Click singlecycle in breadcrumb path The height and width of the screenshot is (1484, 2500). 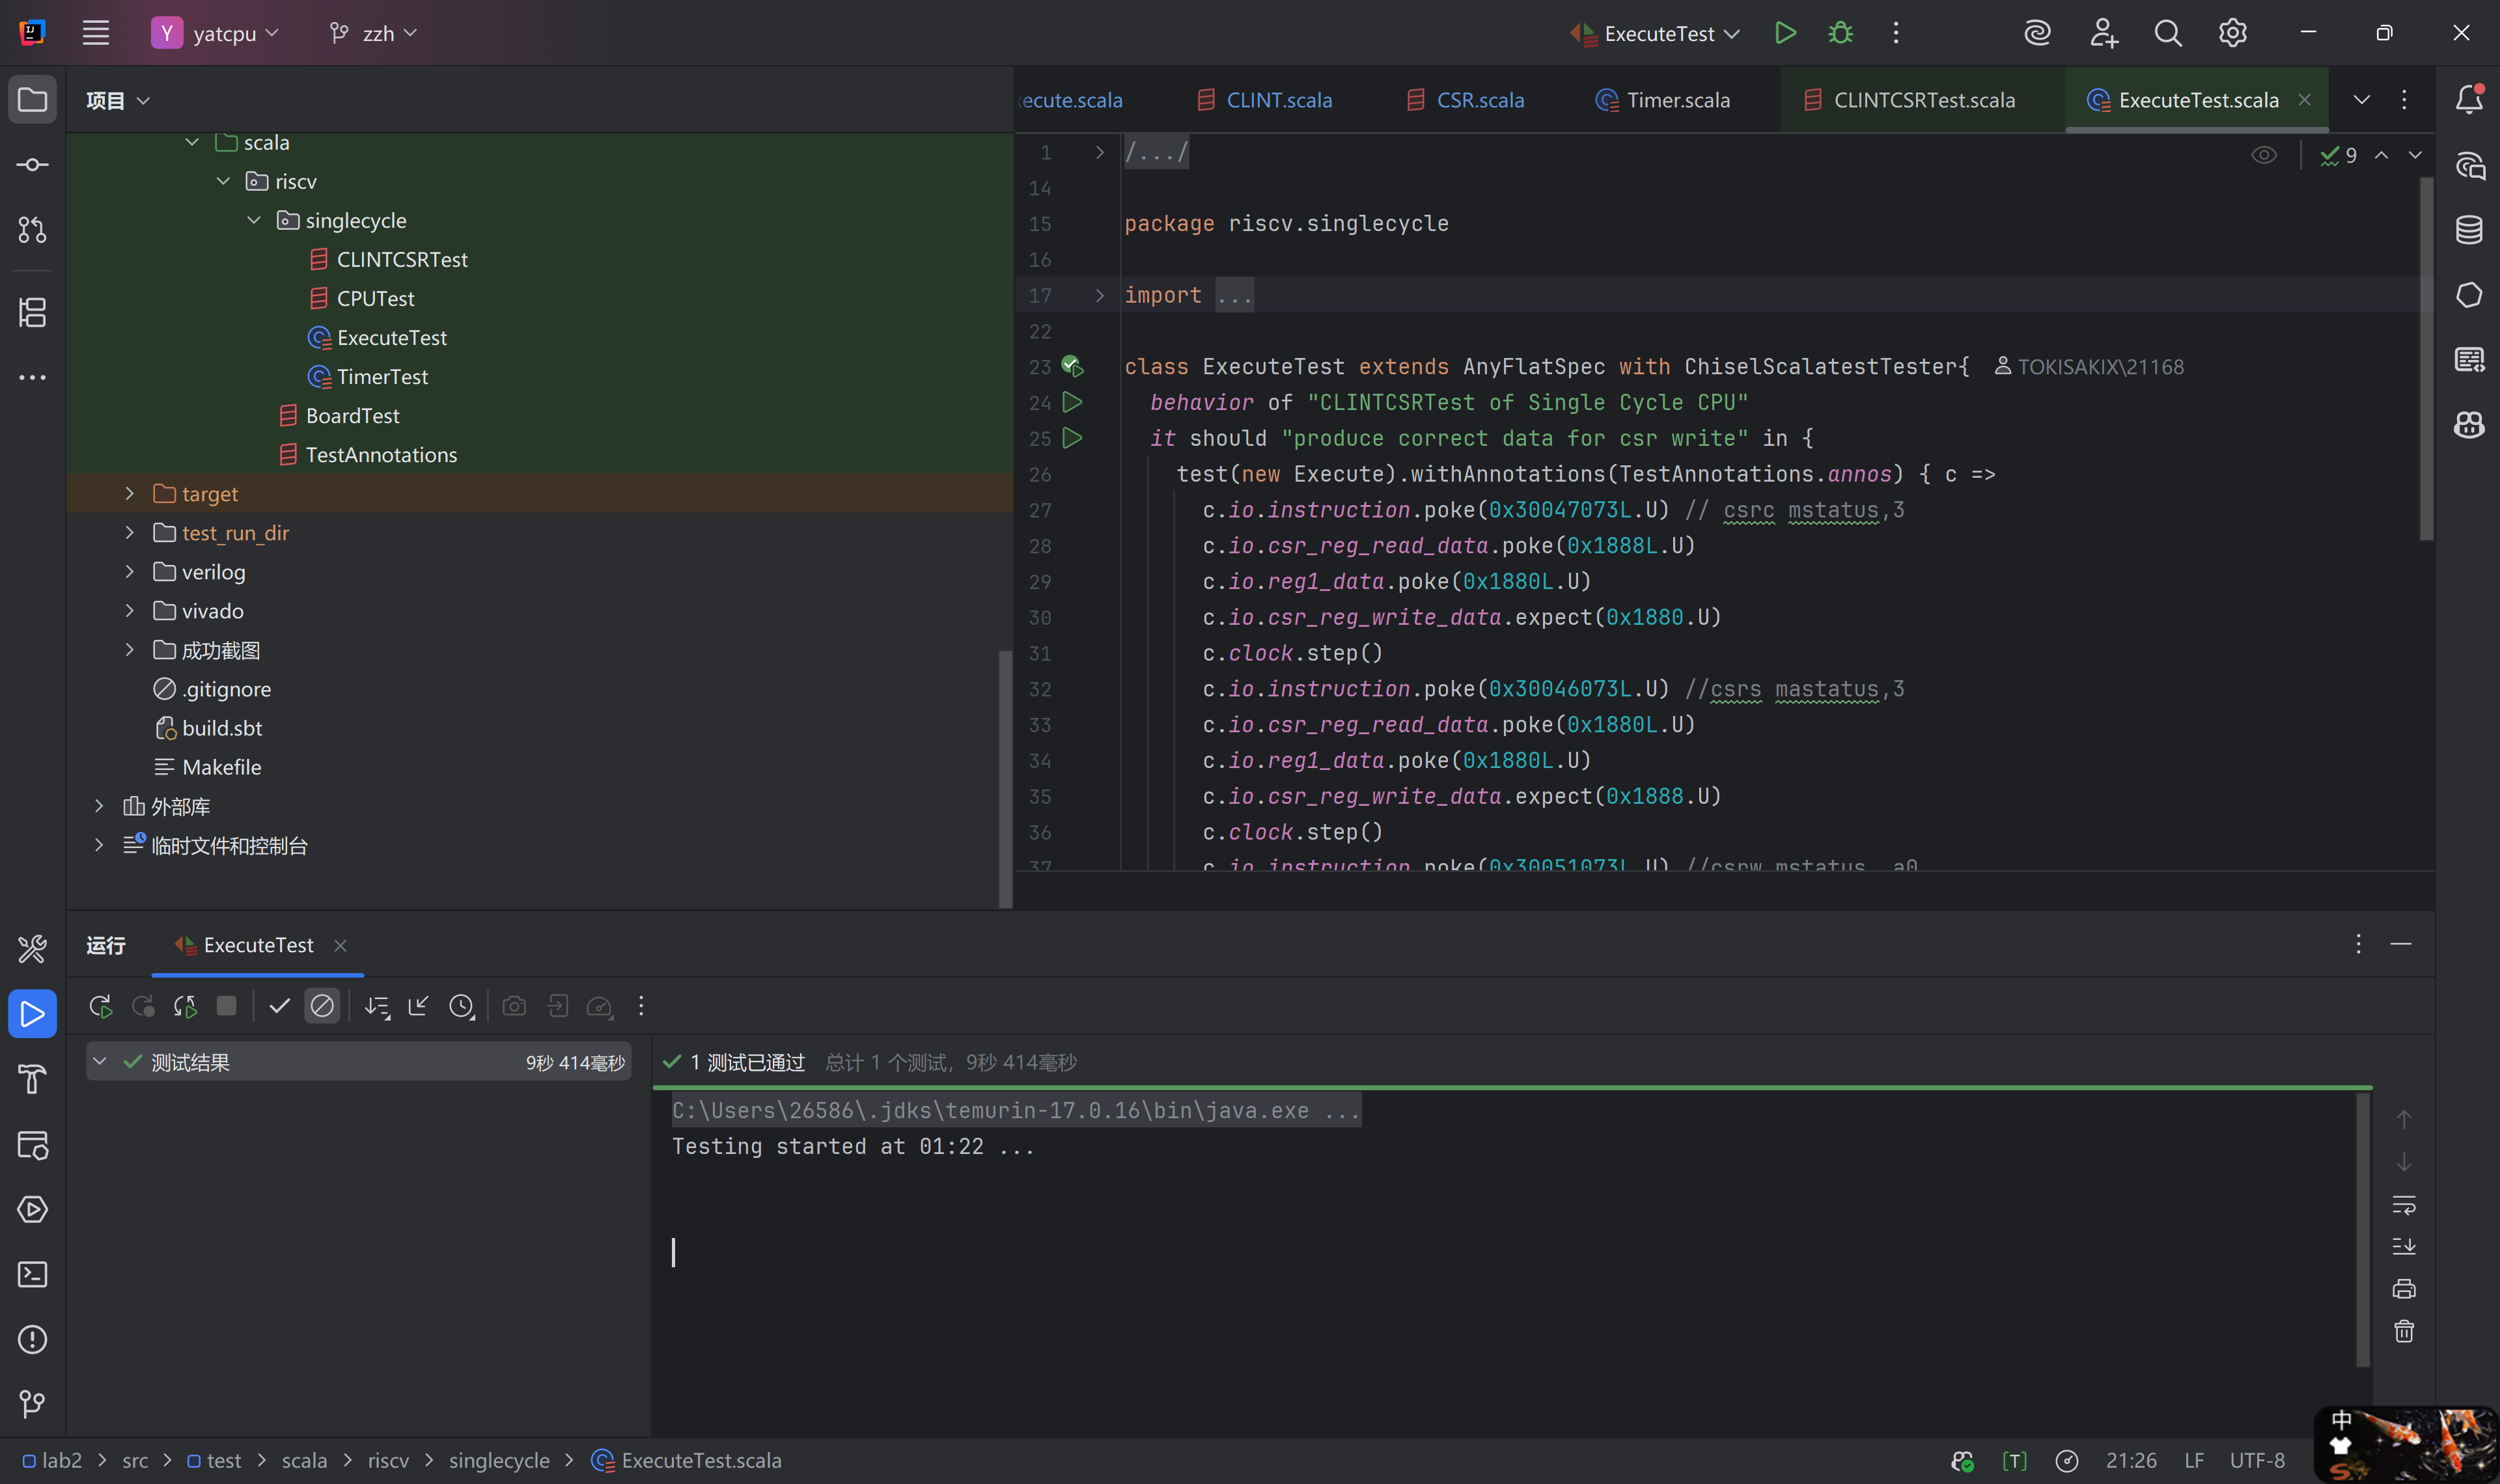coord(498,1460)
